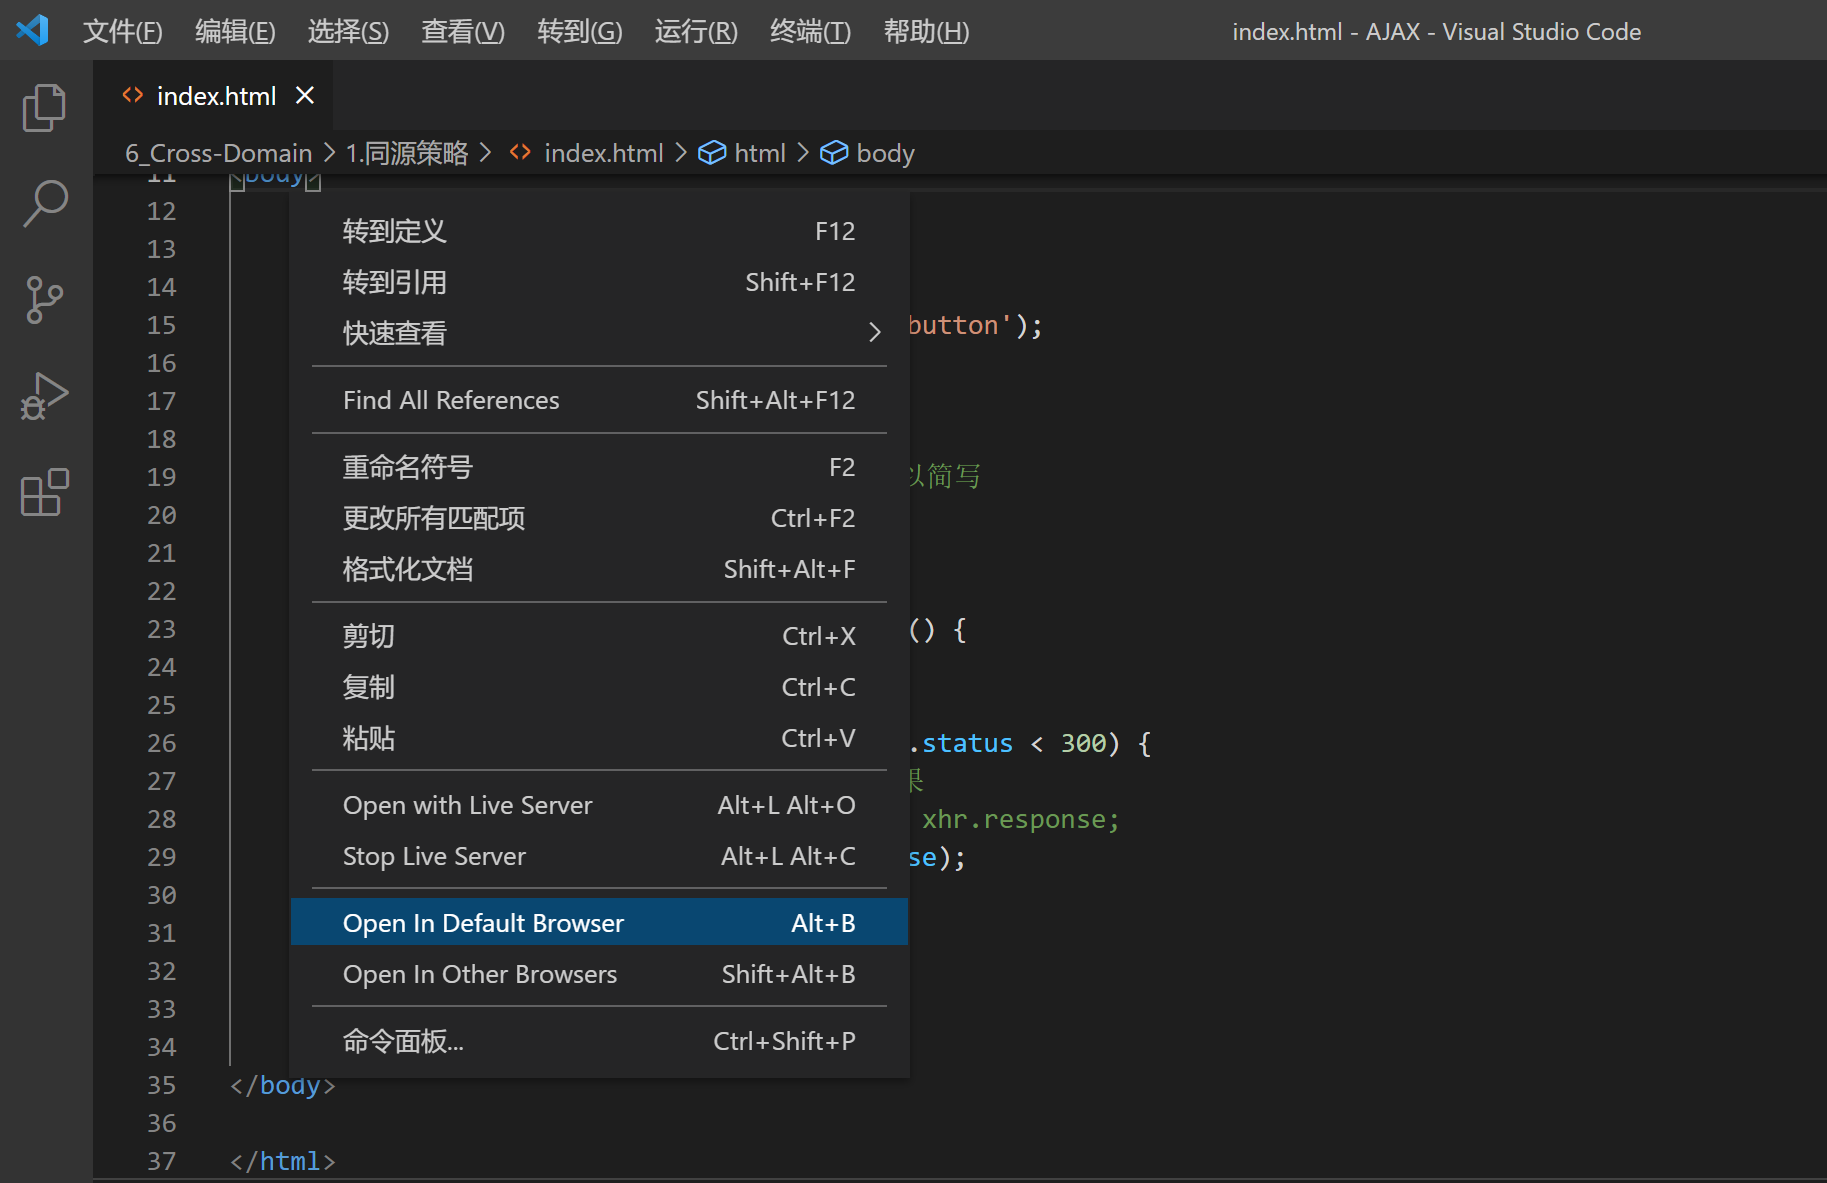Screen dimensions: 1827x1183
Task: Open the 1.同源策略 breadcrumb dropdown
Action: click(406, 152)
